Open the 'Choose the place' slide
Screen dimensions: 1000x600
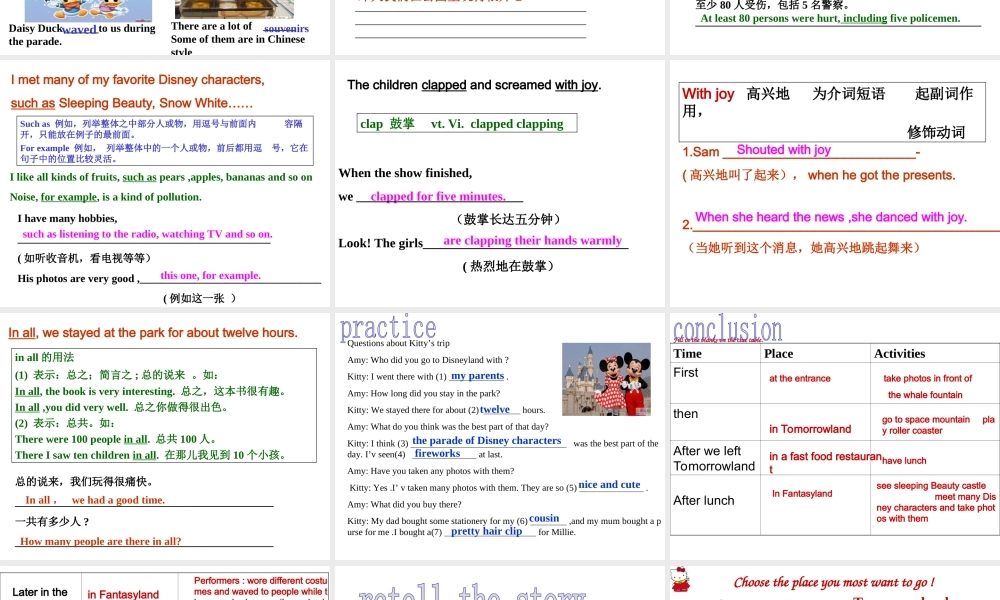click(x=835, y=583)
